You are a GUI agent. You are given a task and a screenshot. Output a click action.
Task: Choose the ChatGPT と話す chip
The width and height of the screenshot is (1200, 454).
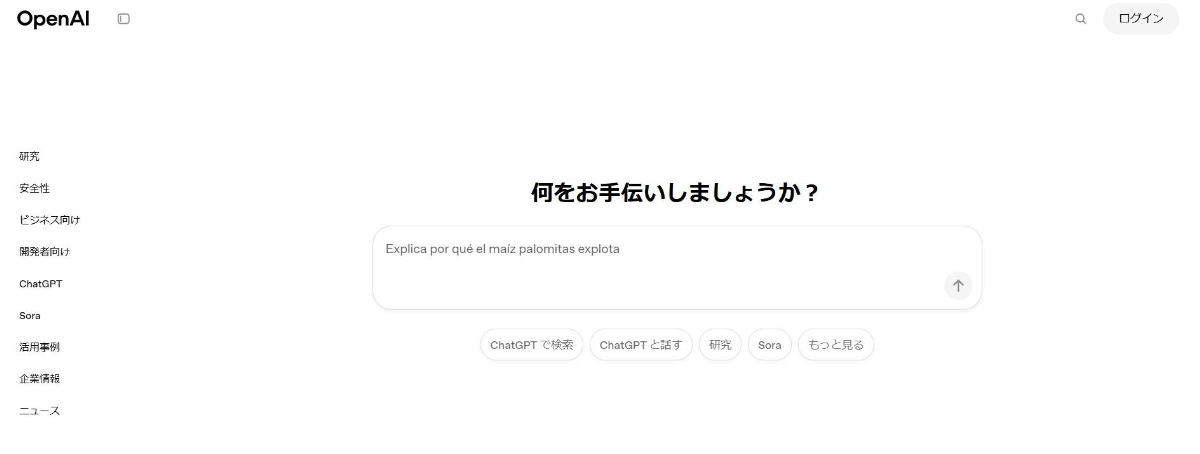click(640, 345)
